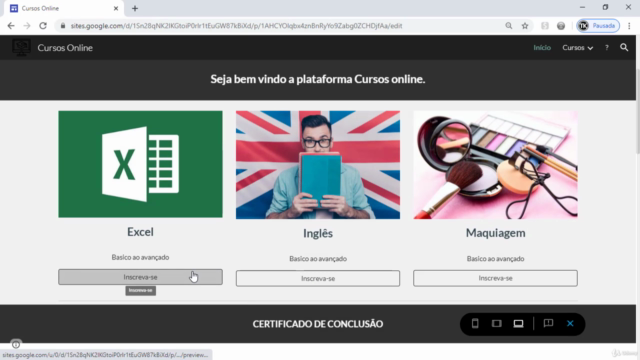640x360 pixels.
Task: Switch preview to large screen view
Action: tap(518, 324)
